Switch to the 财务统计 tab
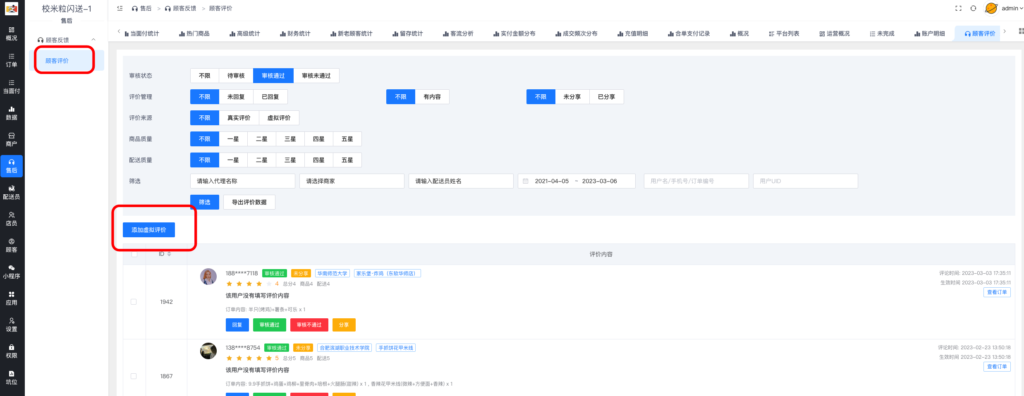The height and width of the screenshot is (396, 1024). tap(295, 33)
